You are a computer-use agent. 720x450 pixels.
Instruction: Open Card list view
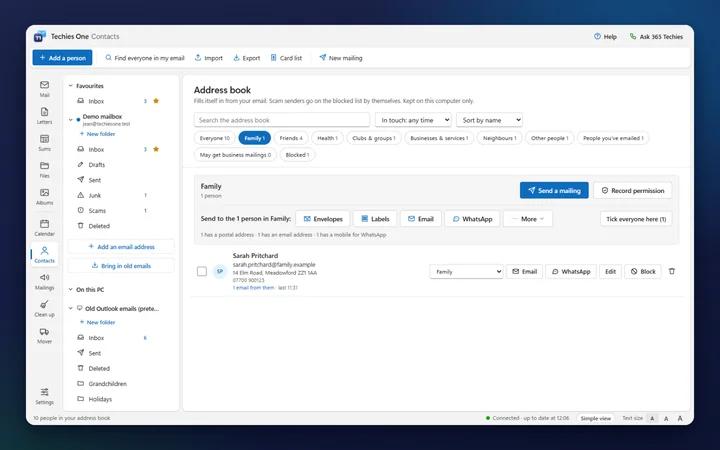287,58
